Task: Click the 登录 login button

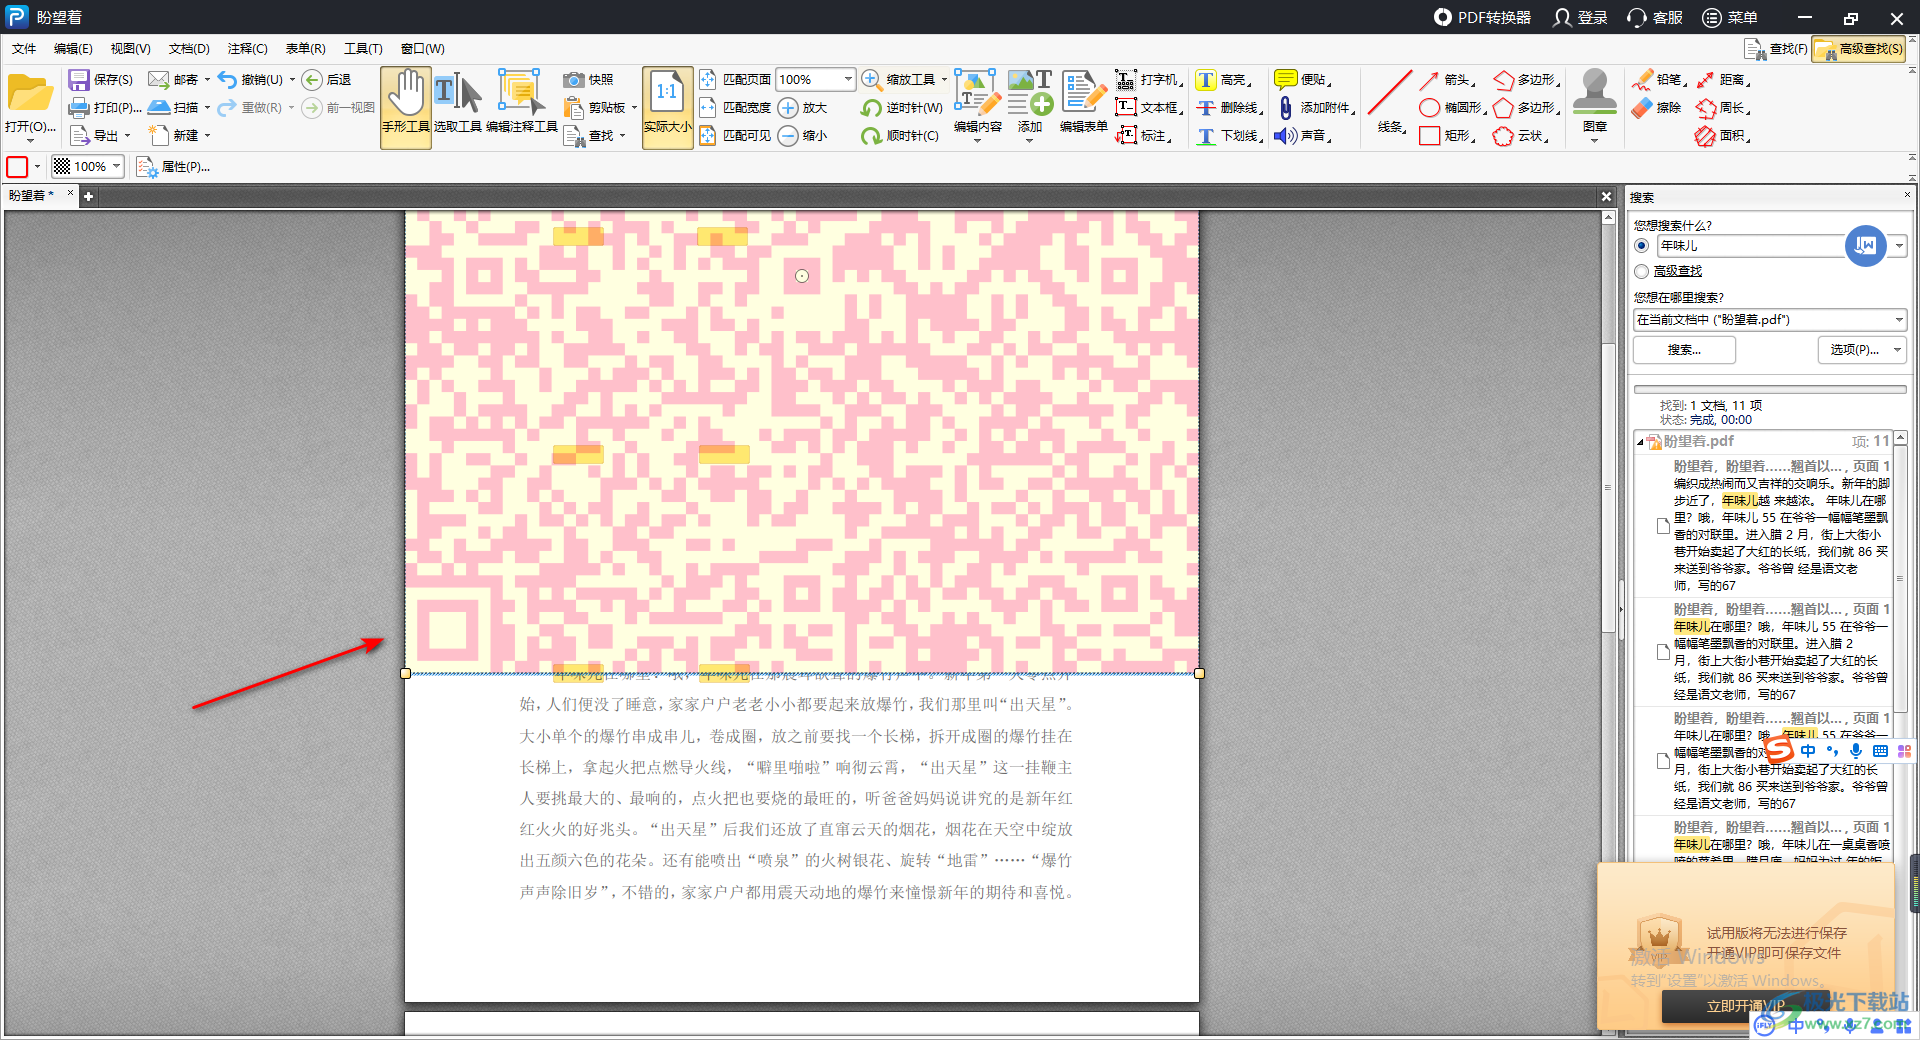Action: 1580,17
